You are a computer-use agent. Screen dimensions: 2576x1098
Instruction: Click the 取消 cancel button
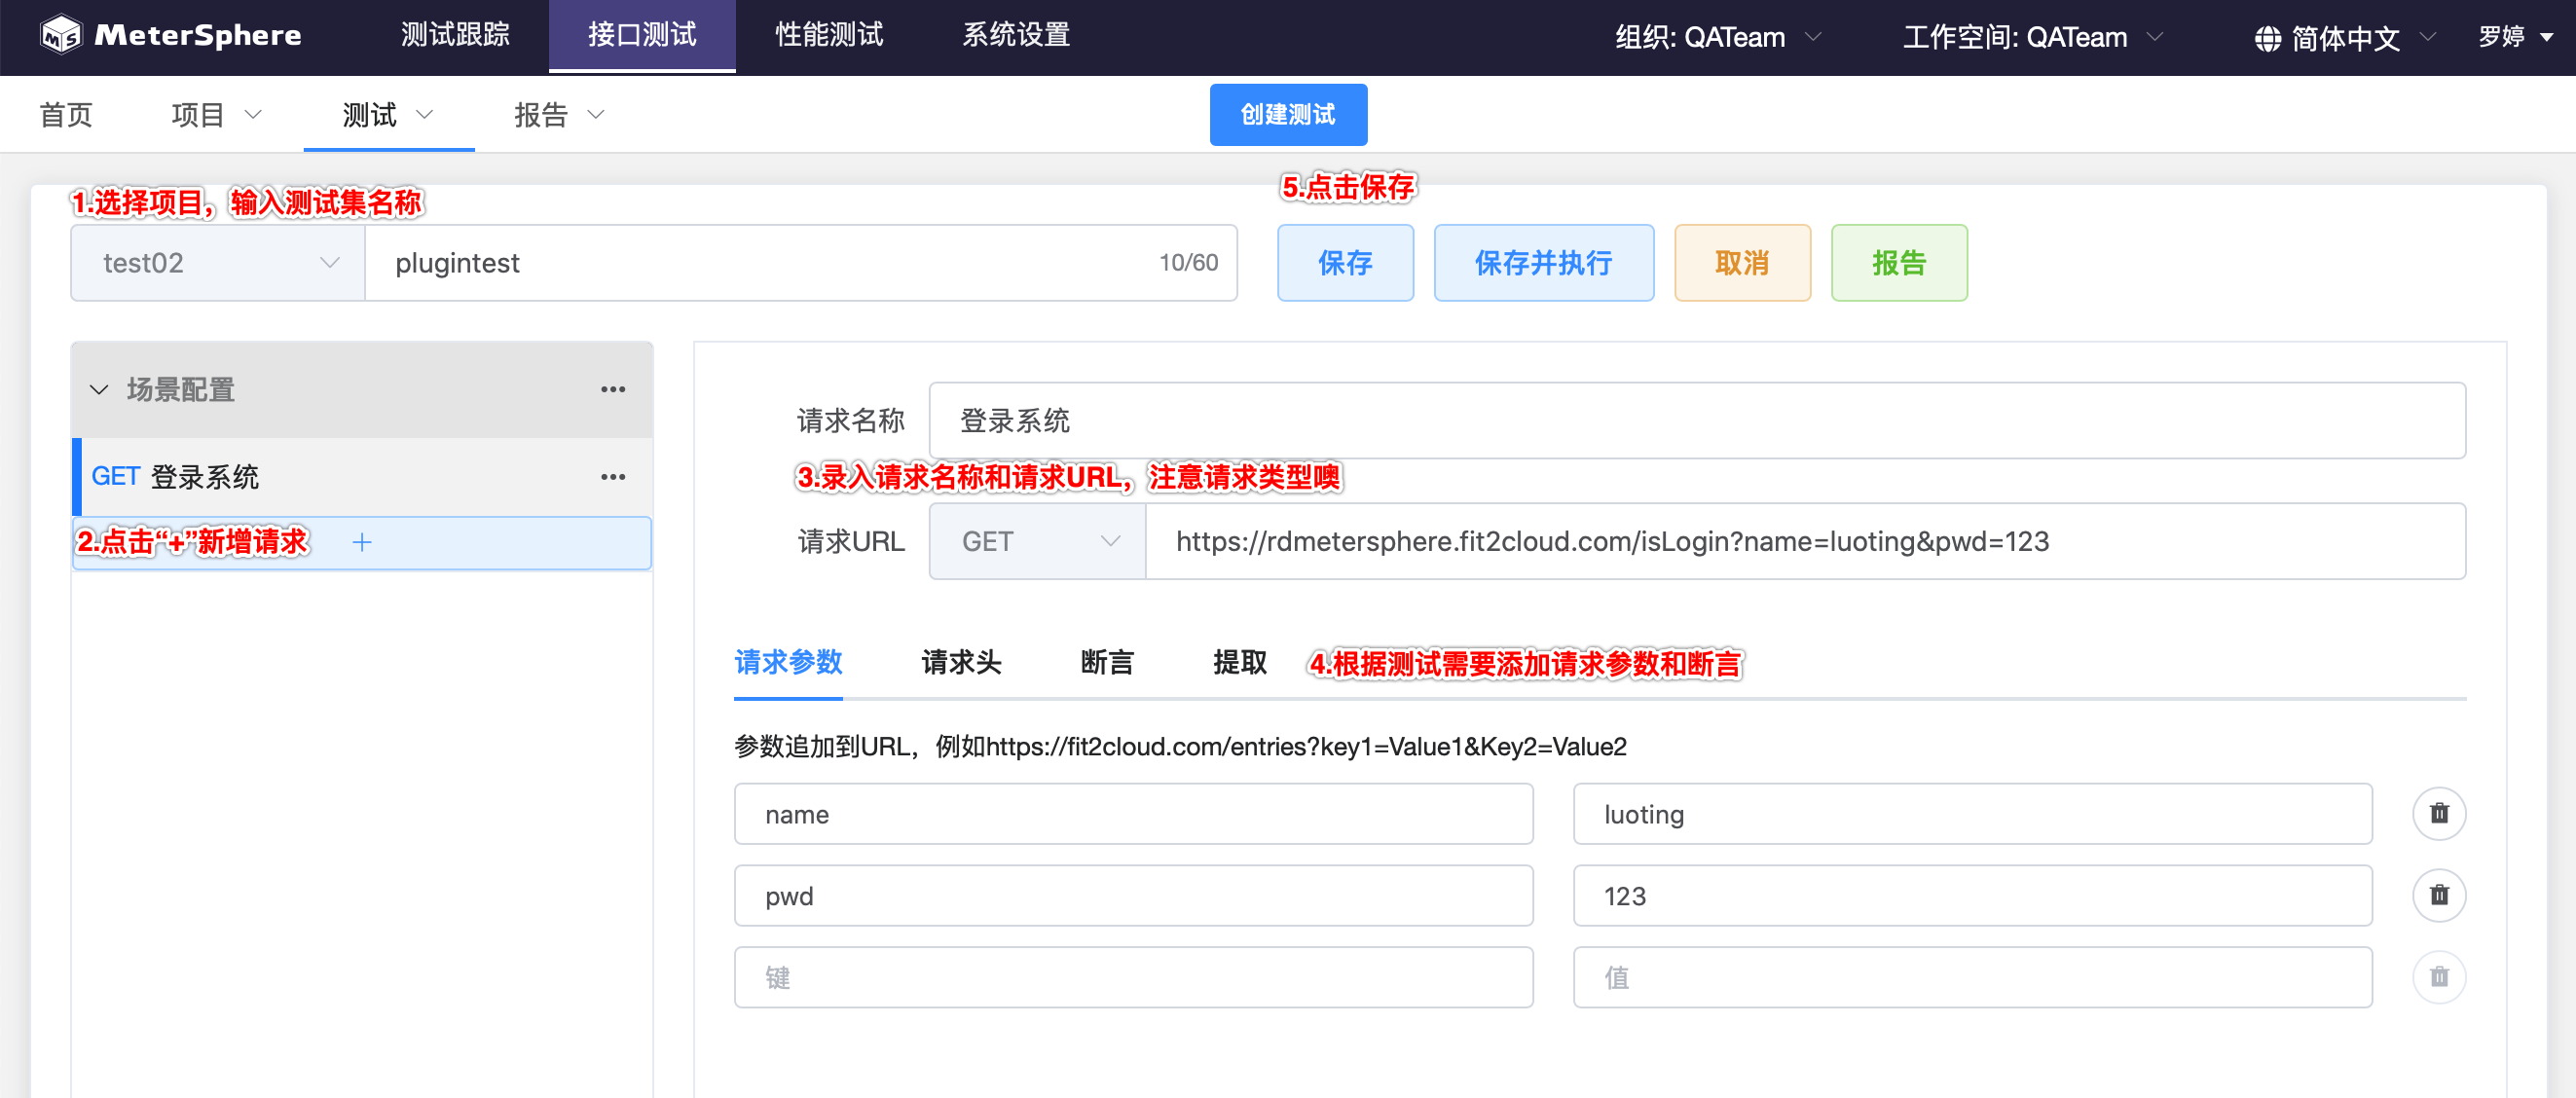coord(1742,263)
